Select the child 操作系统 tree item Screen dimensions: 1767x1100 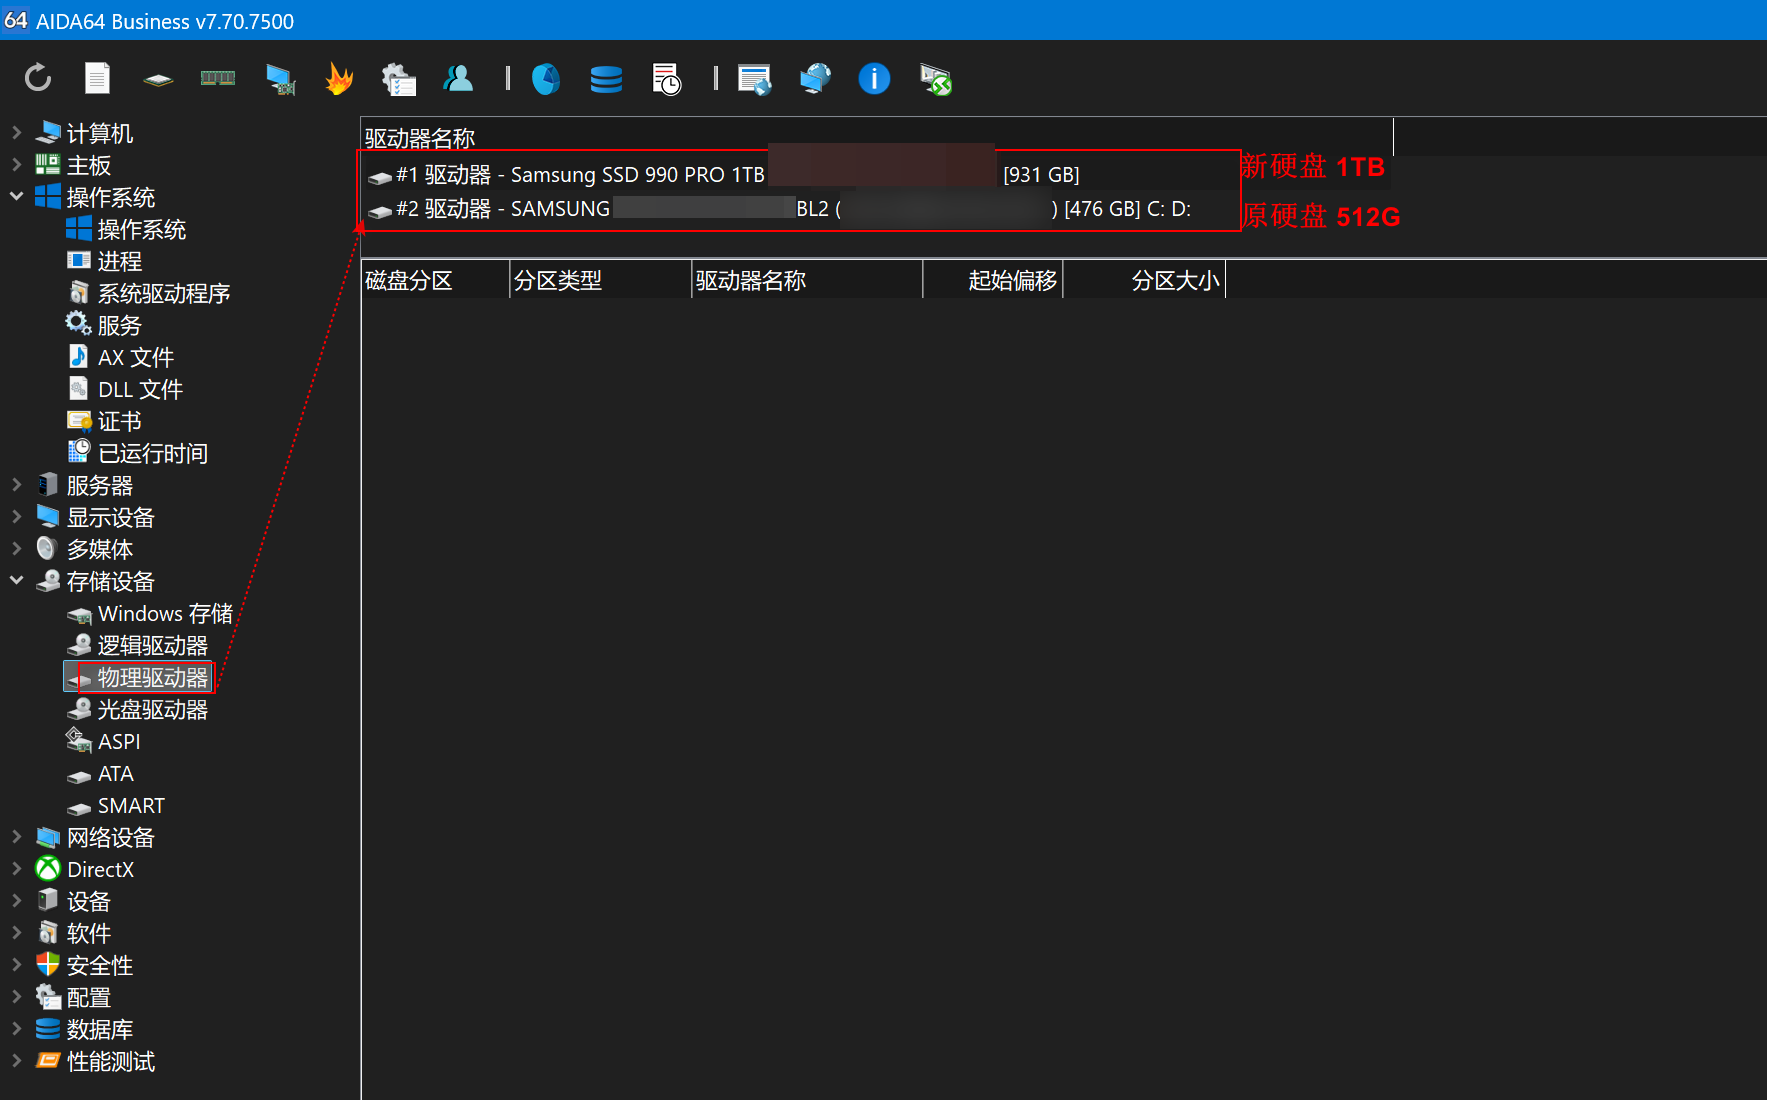pos(127,229)
